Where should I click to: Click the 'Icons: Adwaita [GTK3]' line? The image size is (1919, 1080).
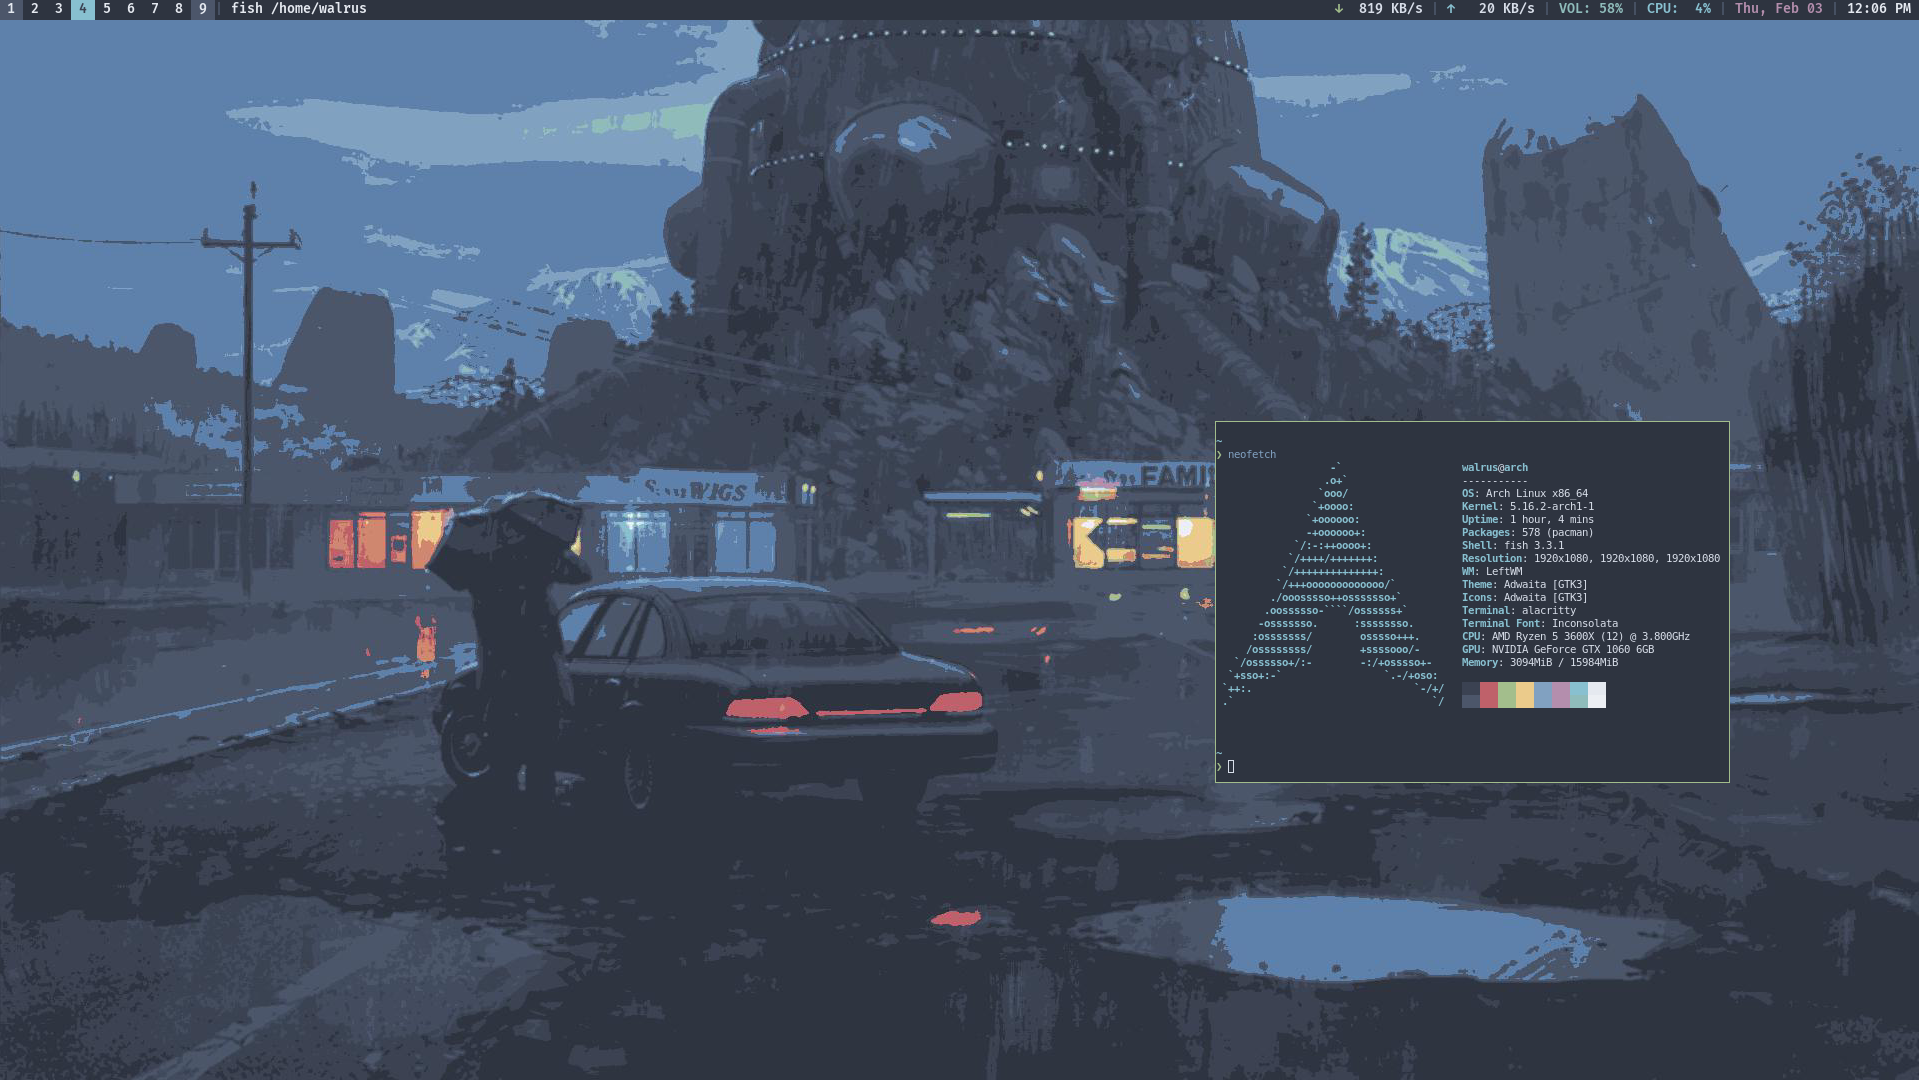(x=1525, y=598)
